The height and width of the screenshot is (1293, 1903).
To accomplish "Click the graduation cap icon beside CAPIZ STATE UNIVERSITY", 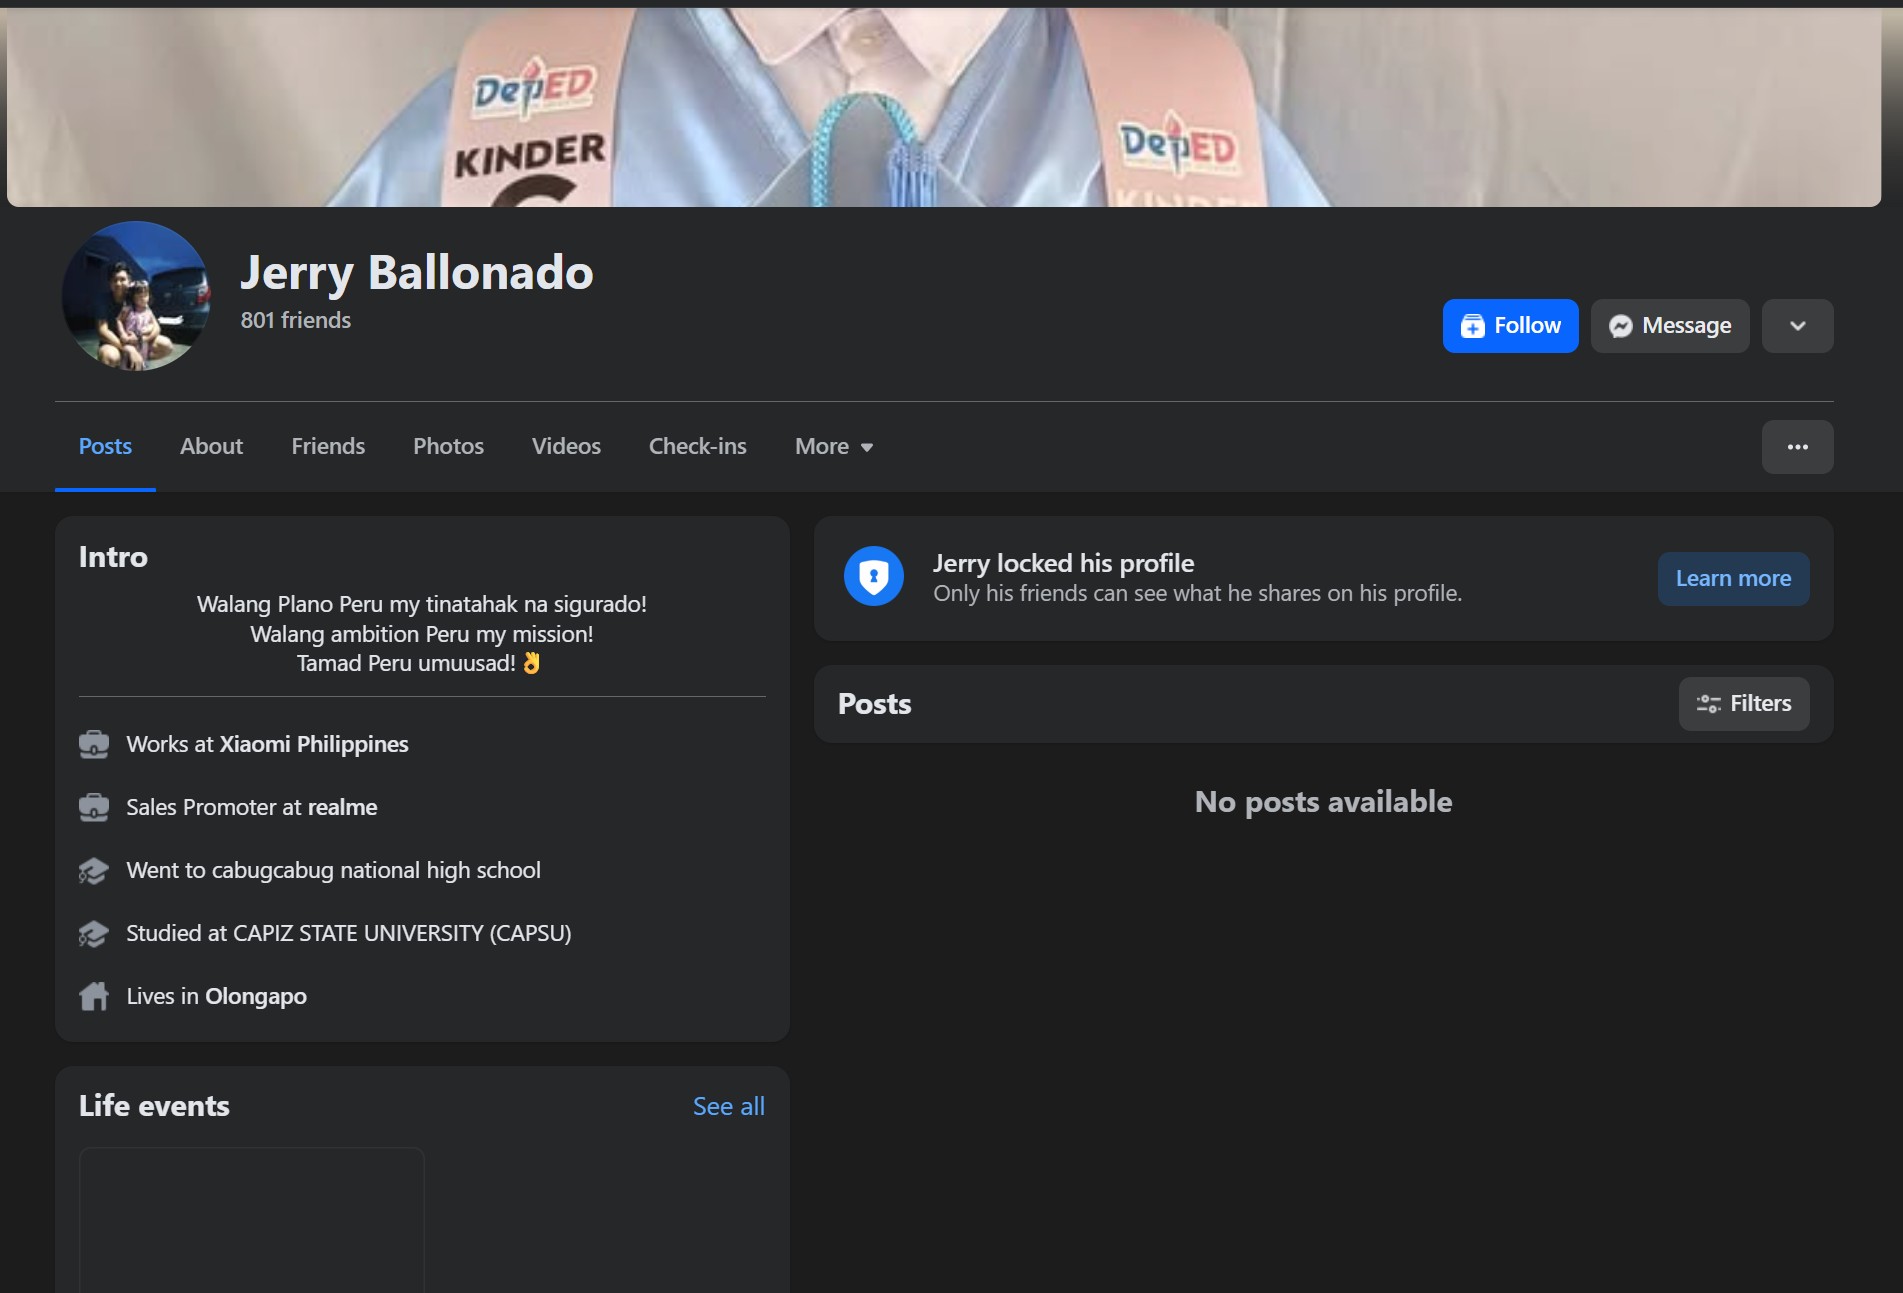I will (x=94, y=933).
